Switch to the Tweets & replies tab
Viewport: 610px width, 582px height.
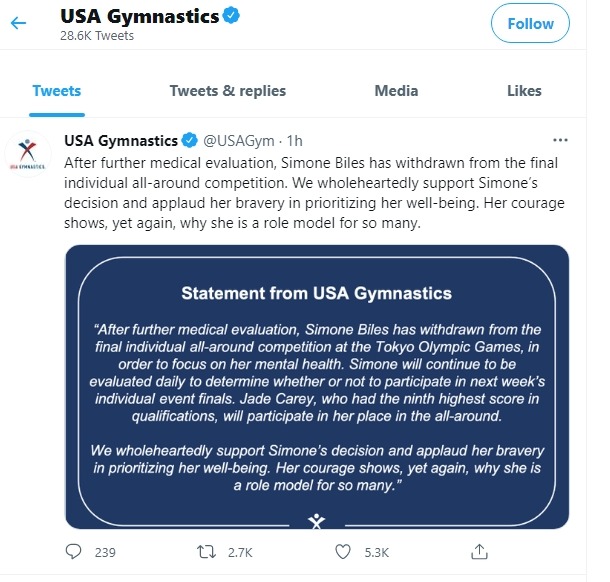(228, 91)
